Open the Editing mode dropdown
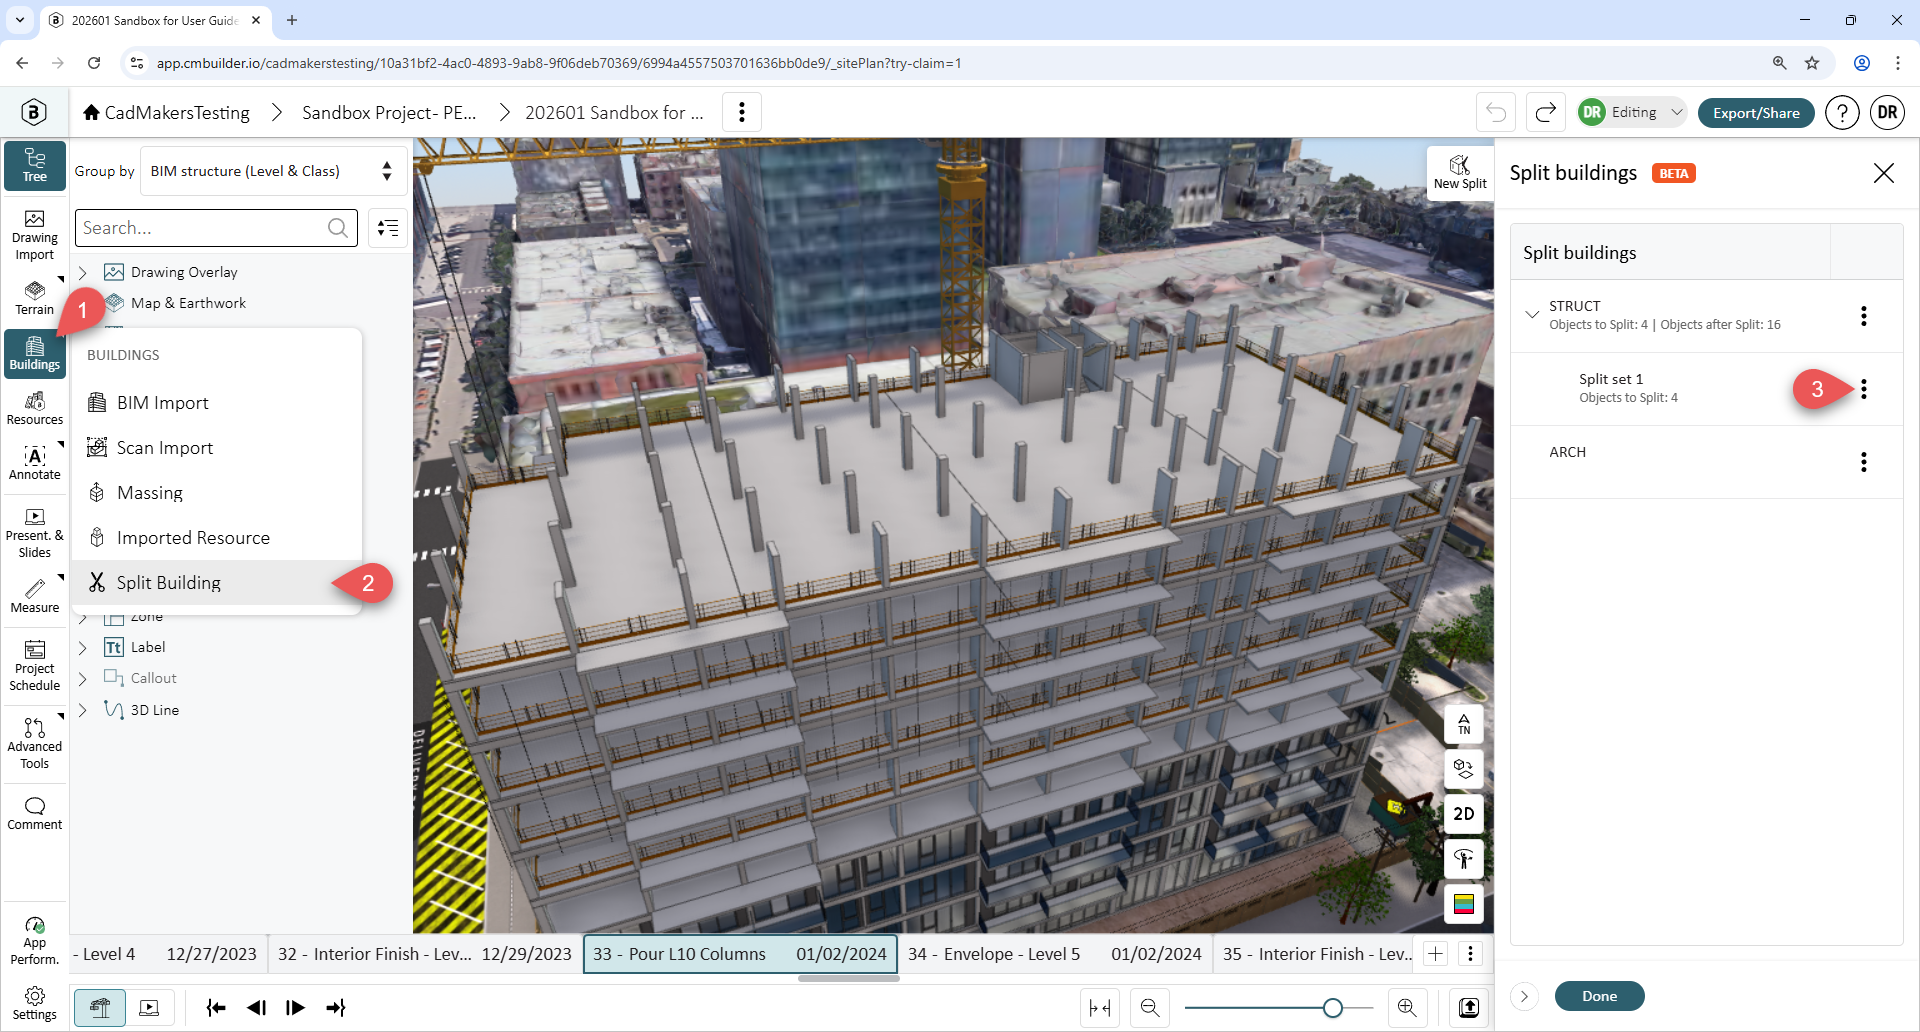This screenshot has width=1920, height=1032. [x=1633, y=112]
